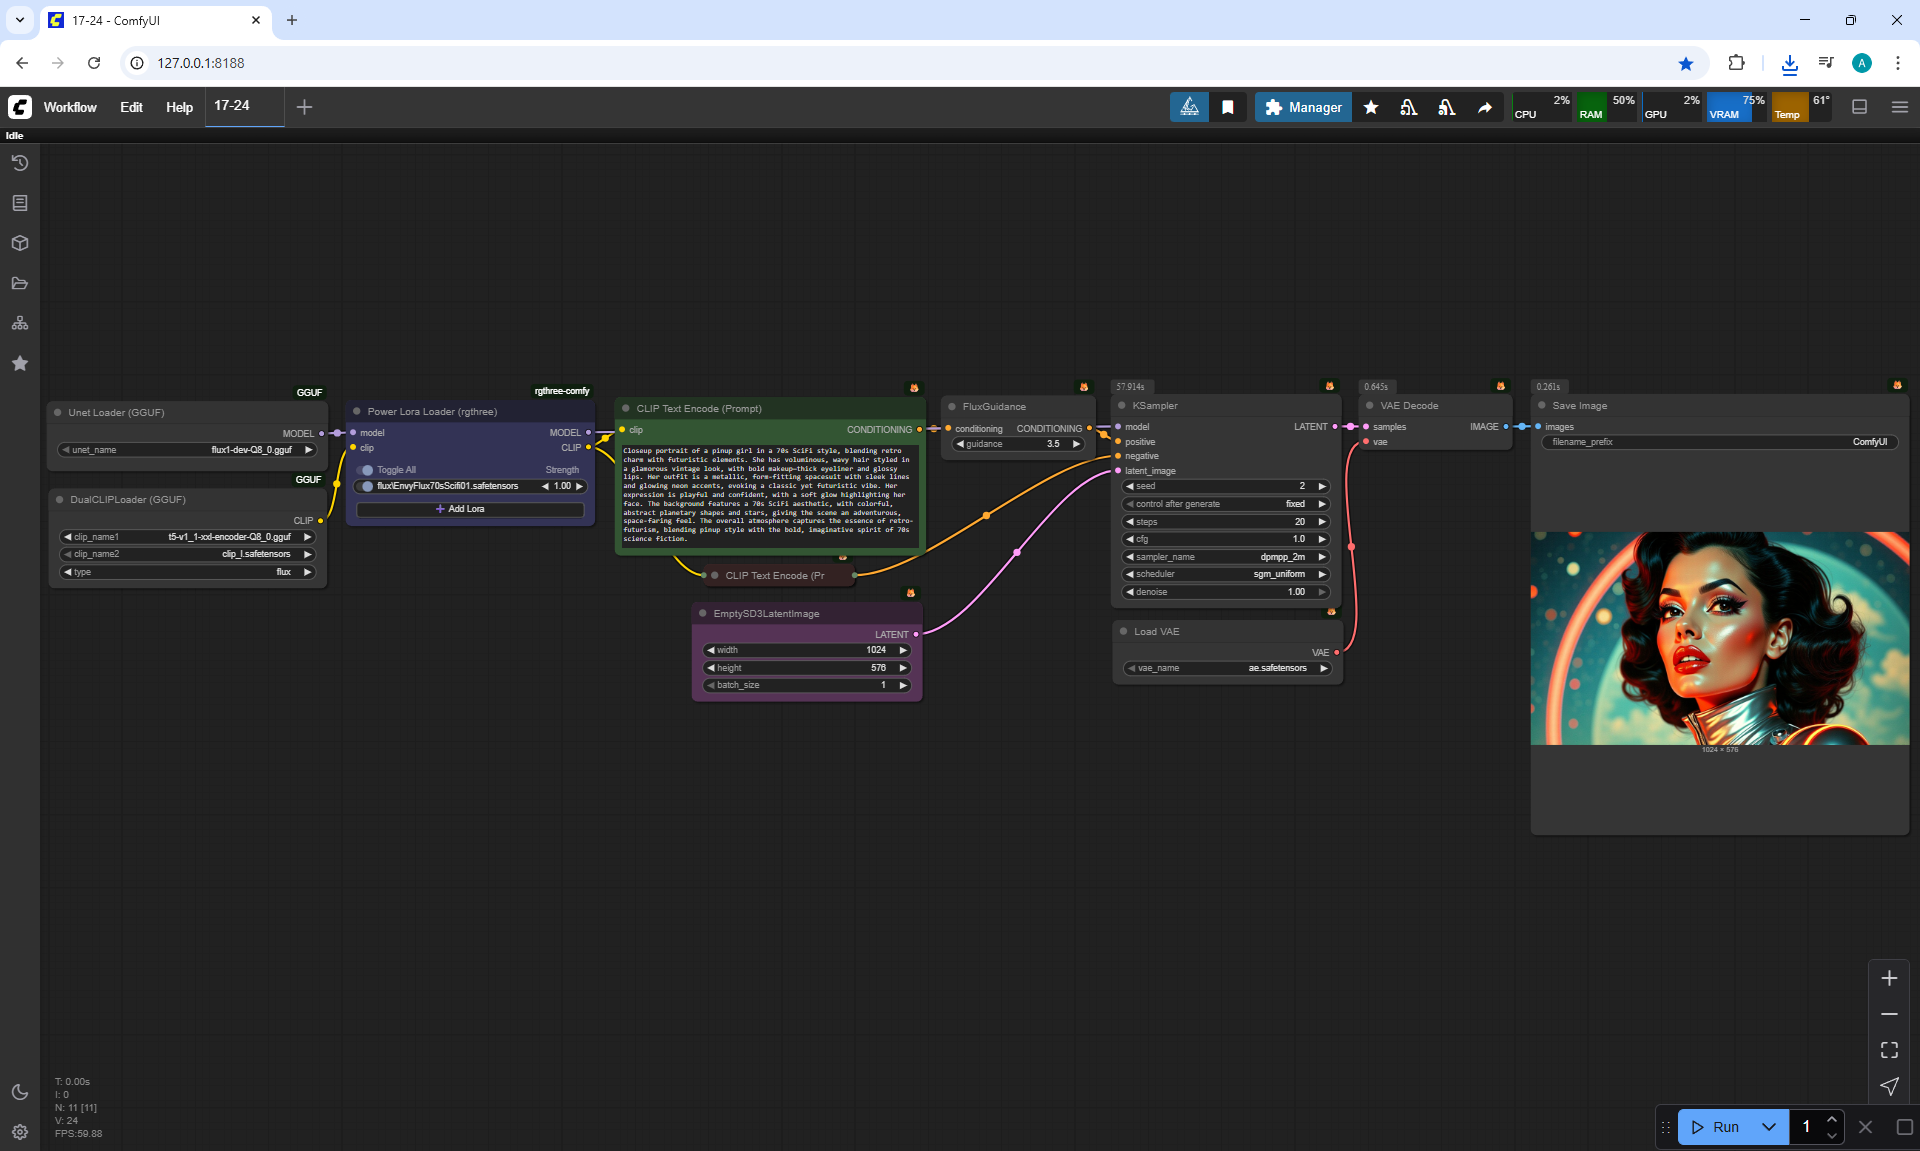
Task: Click fit view icon in canvas controls
Action: pyautogui.click(x=1889, y=1050)
